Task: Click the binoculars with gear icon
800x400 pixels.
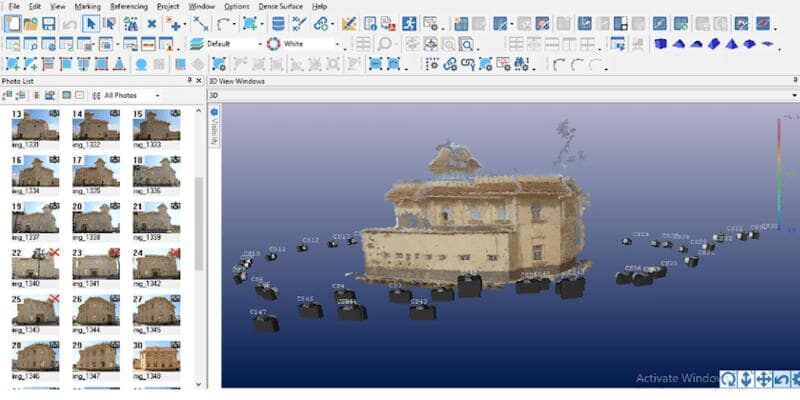Action: (x=521, y=64)
